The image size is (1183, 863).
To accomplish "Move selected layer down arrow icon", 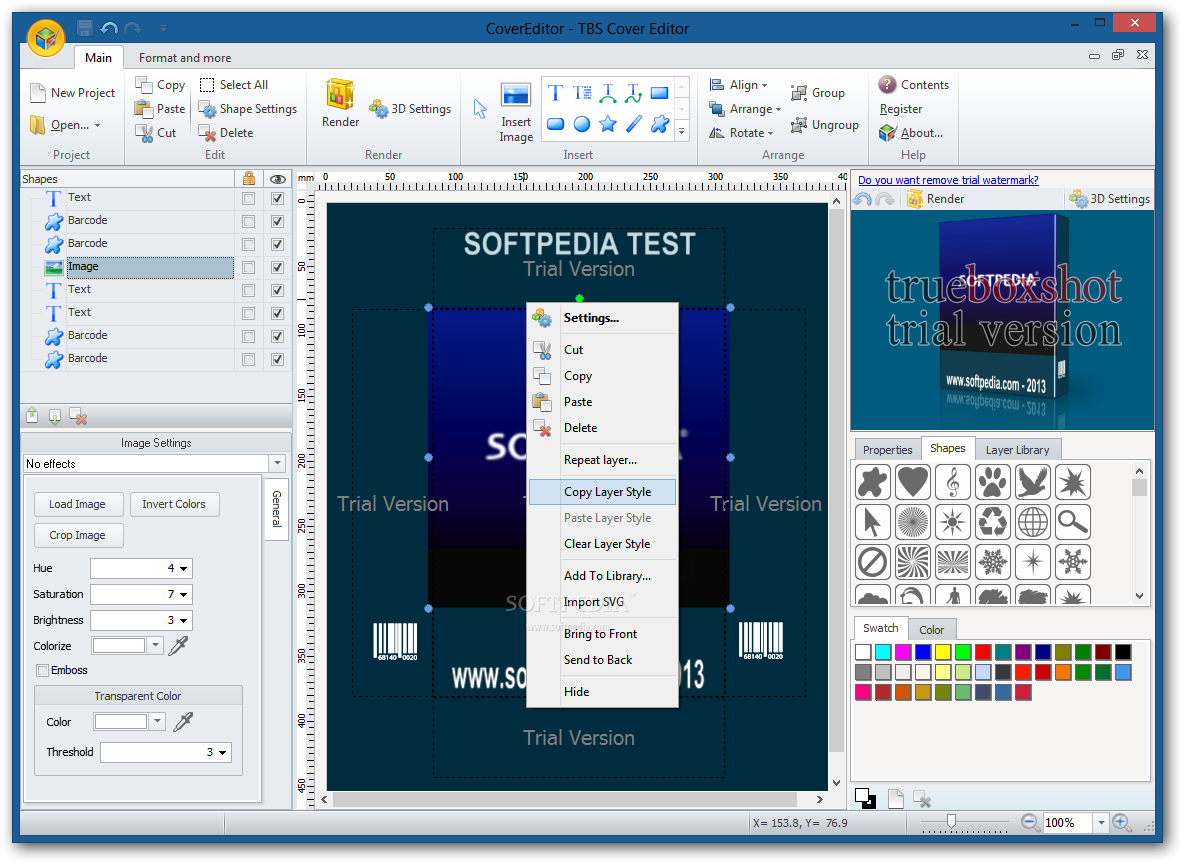I will click(x=55, y=416).
